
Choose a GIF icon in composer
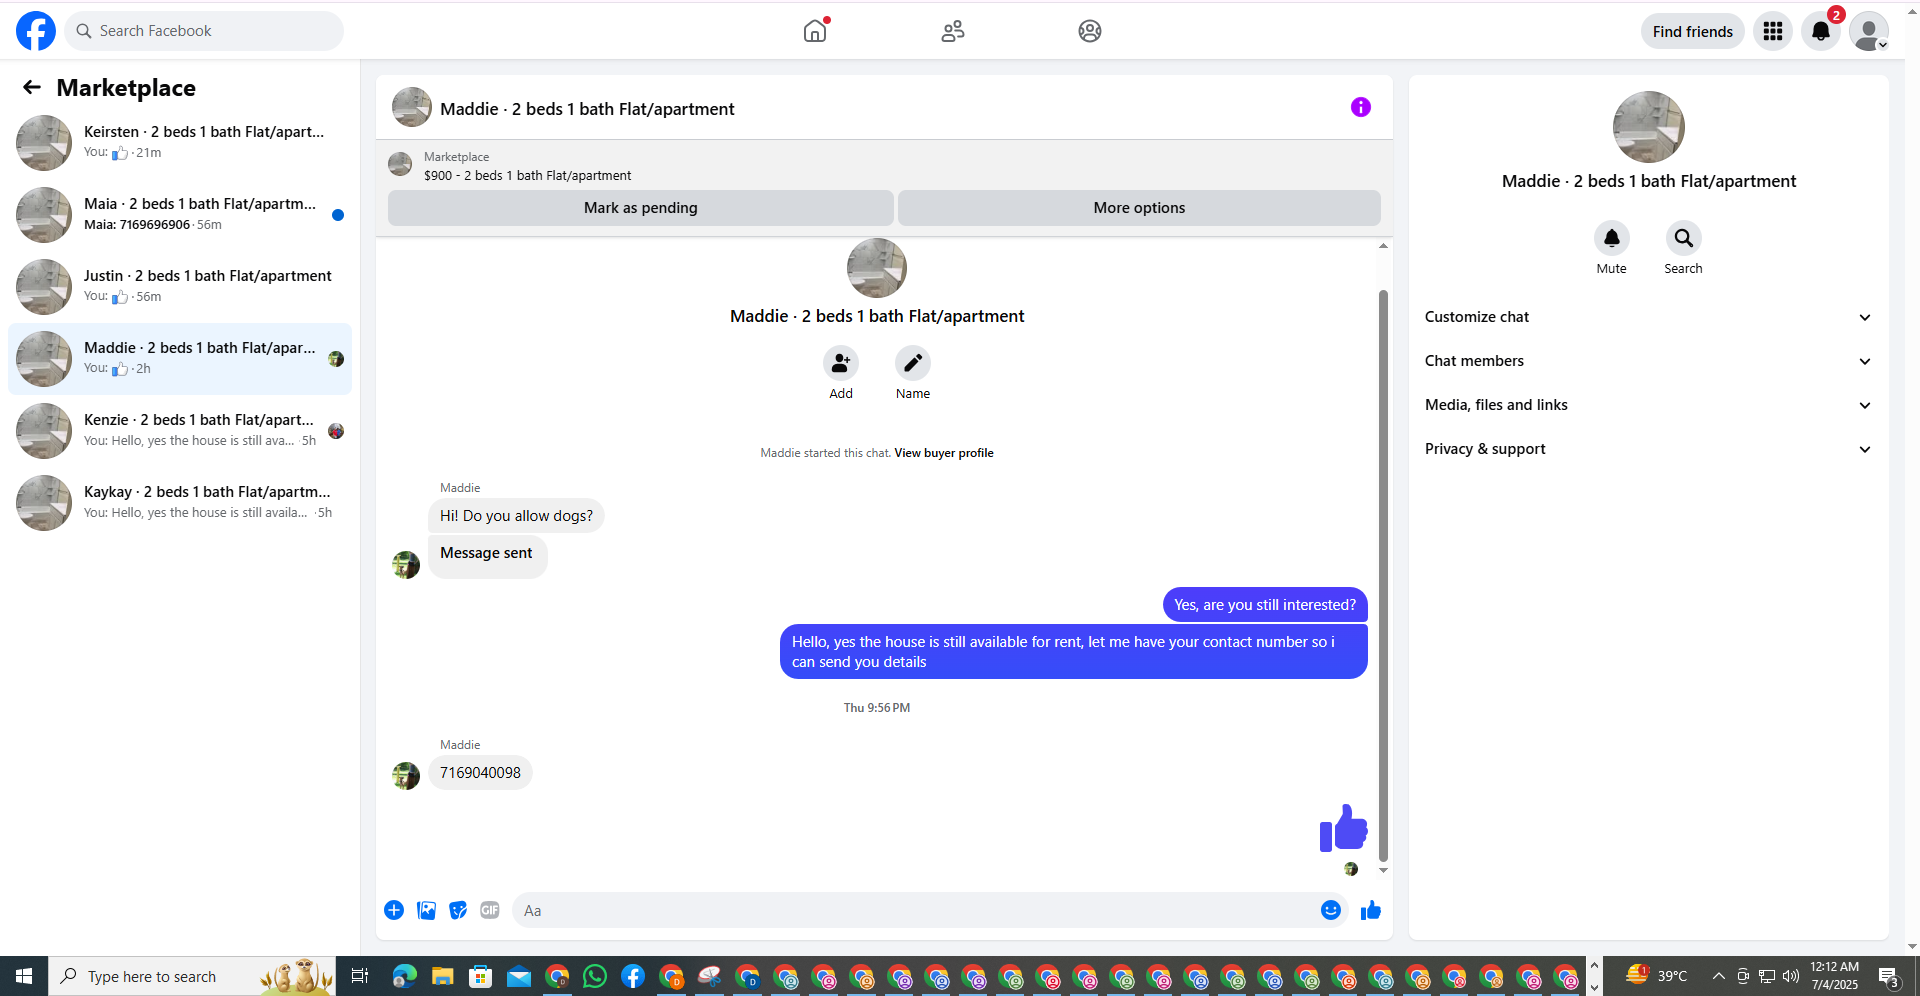490,910
